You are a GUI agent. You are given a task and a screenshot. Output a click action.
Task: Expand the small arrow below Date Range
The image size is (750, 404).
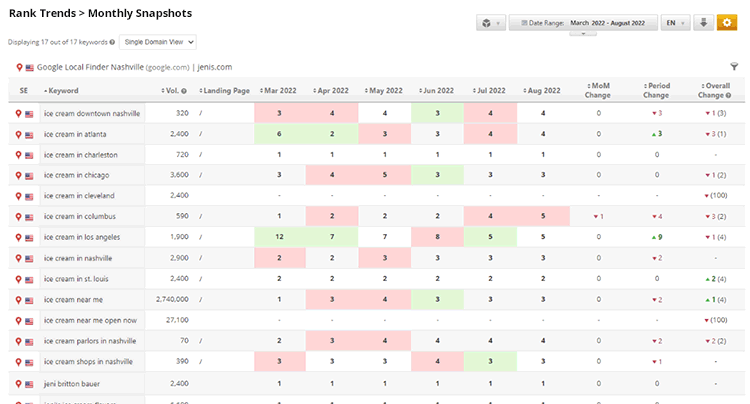pos(582,34)
